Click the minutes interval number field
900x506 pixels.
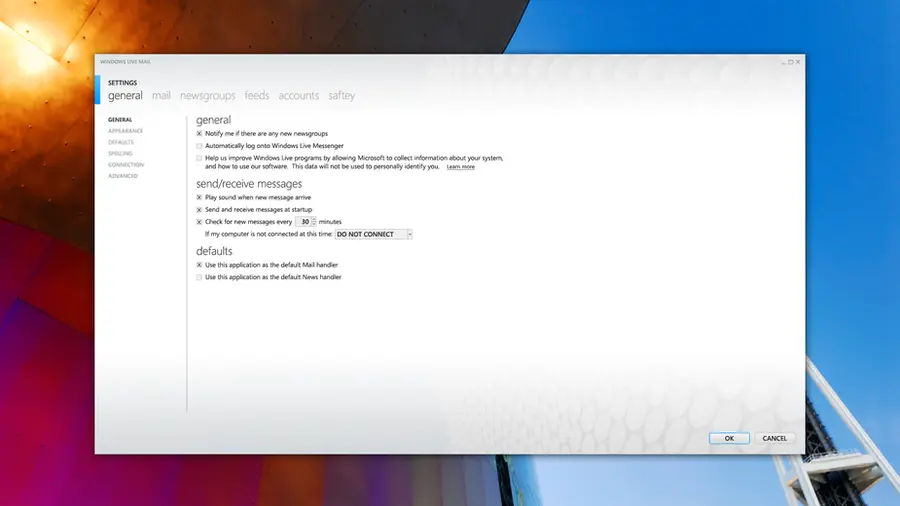coord(303,221)
